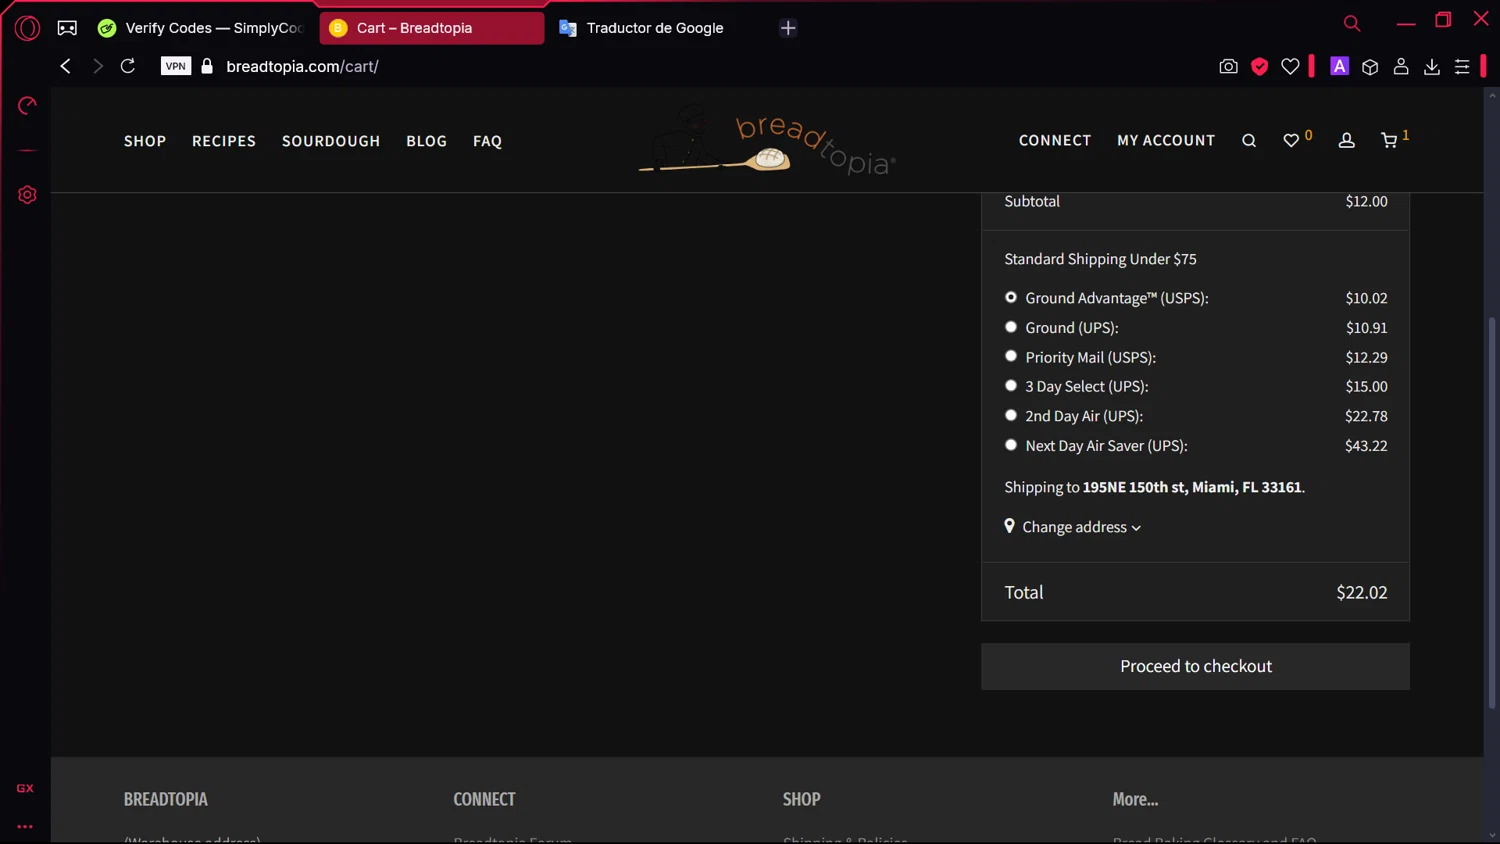Reload the Breadtopia cart page
This screenshot has height=844, width=1500.
pyautogui.click(x=128, y=66)
